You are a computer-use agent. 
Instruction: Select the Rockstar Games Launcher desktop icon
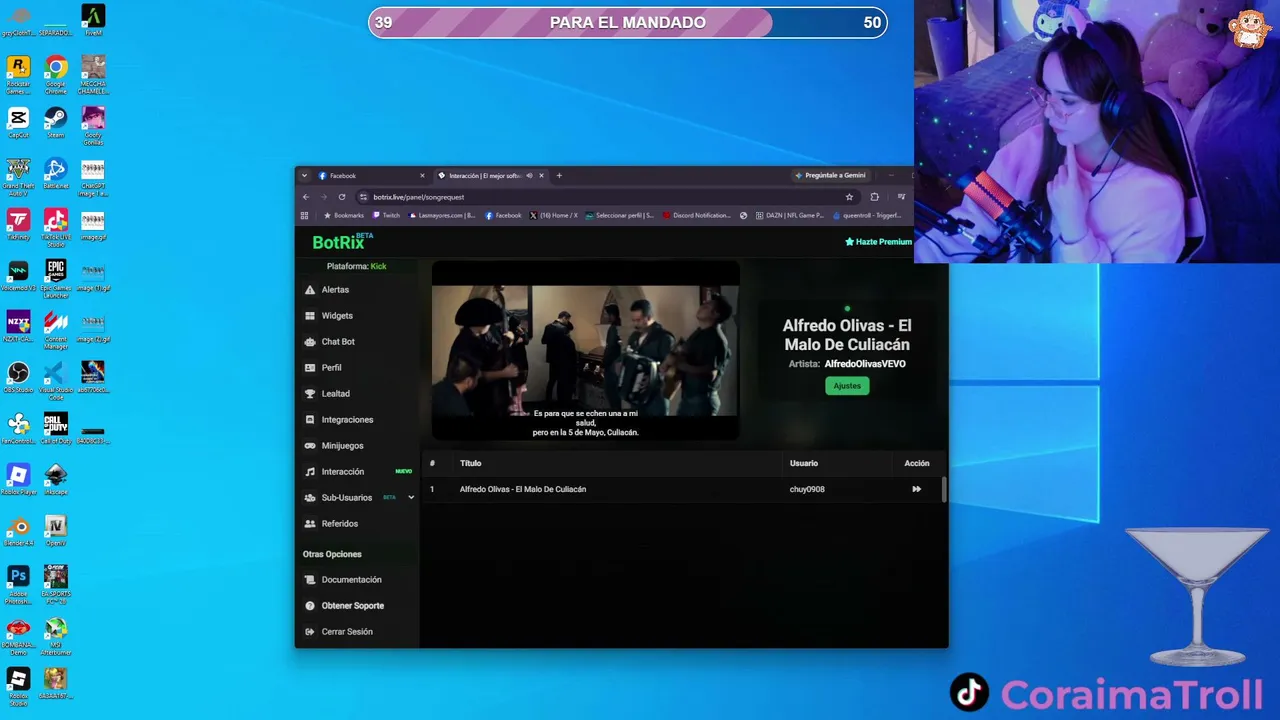[x=18, y=75]
